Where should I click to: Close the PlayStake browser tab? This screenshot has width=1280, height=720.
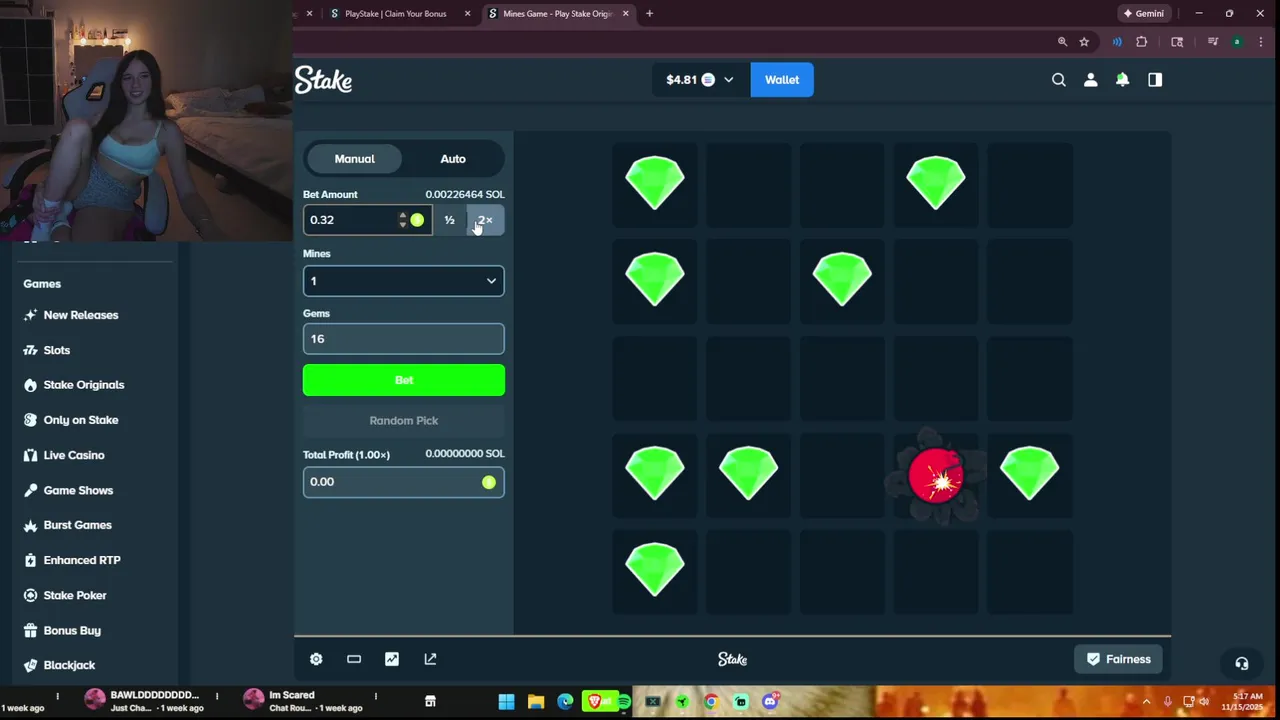pyautogui.click(x=467, y=14)
